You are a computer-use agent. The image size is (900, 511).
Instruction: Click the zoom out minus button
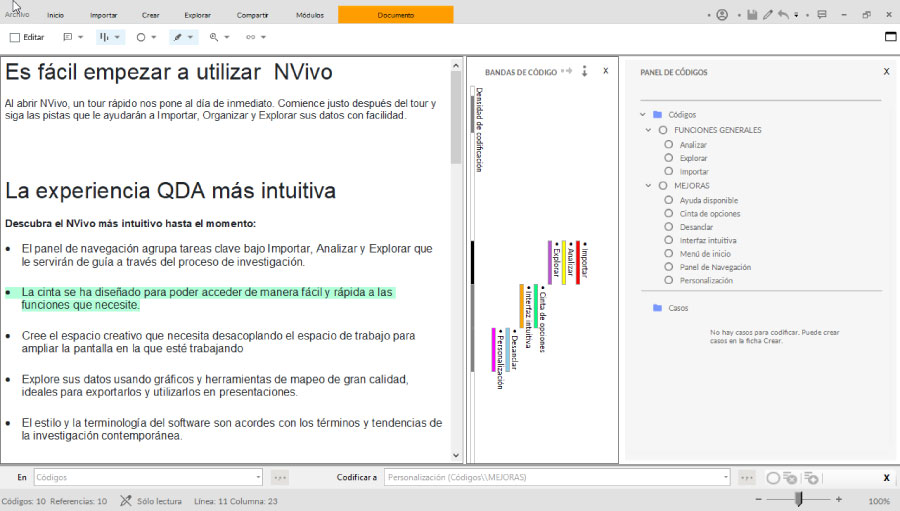point(758,500)
